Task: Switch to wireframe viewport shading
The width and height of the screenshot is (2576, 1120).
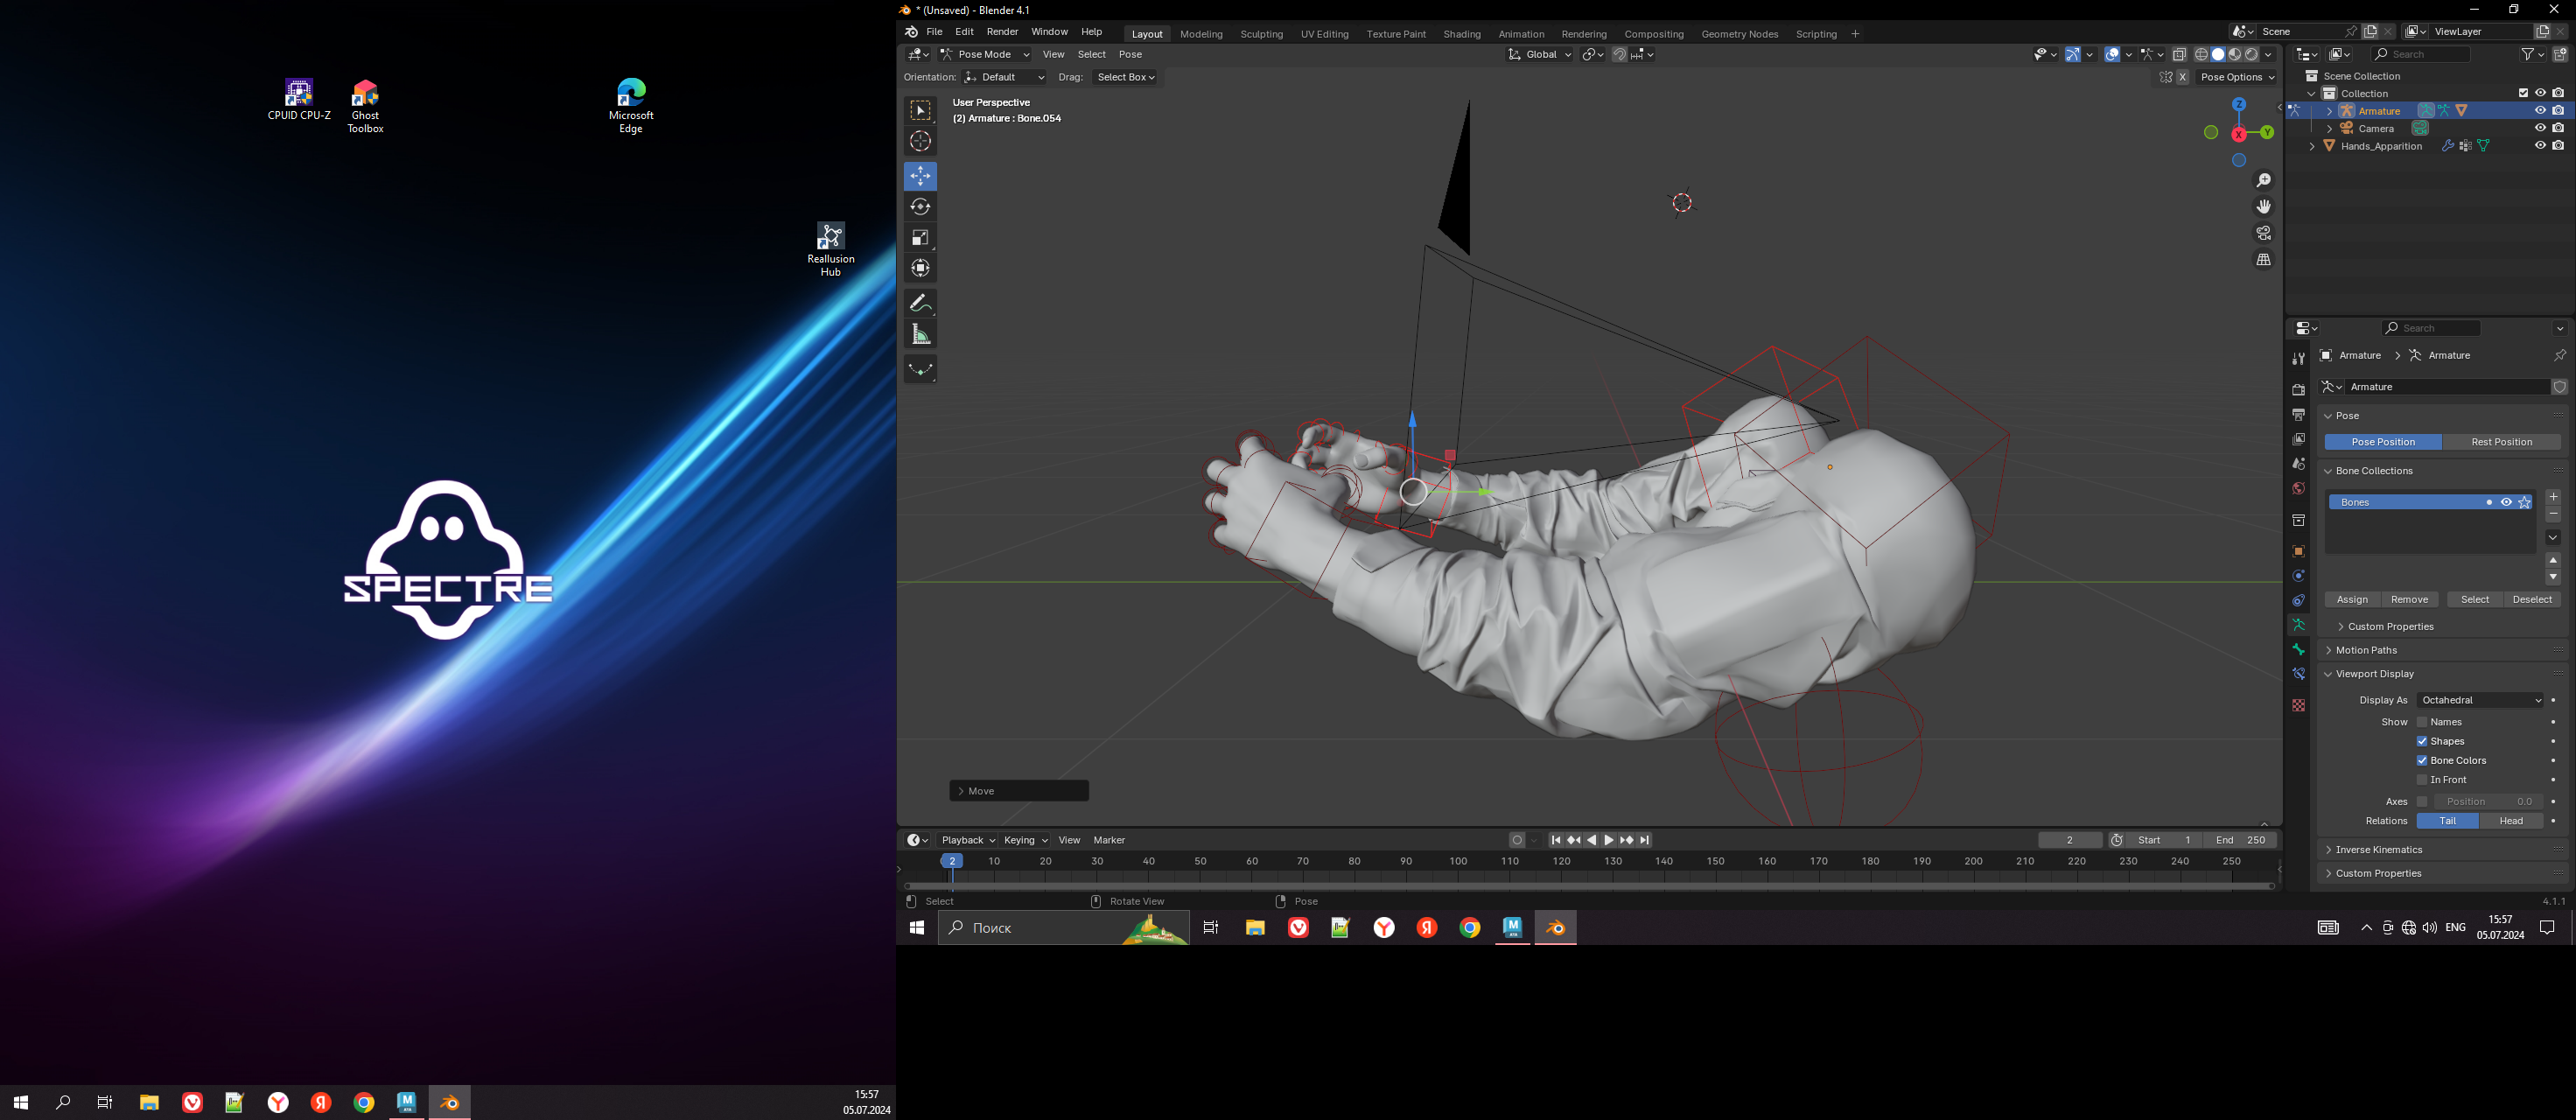Action: 2201,55
